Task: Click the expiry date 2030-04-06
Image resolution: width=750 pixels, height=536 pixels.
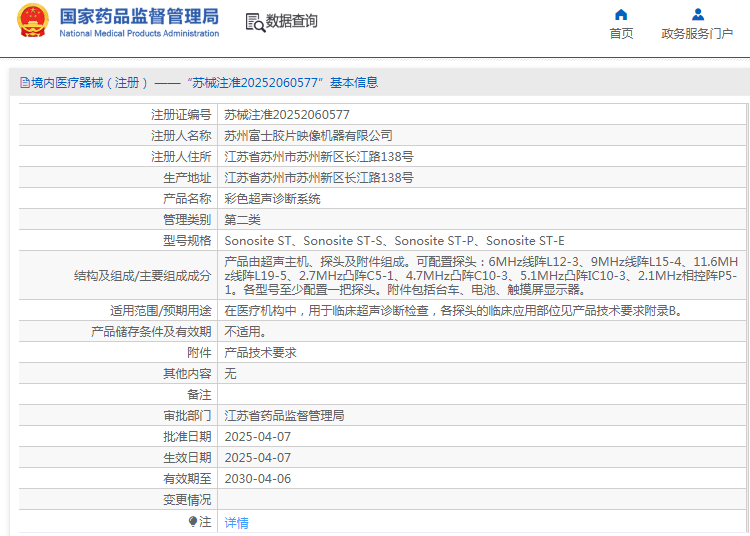Action: click(258, 479)
